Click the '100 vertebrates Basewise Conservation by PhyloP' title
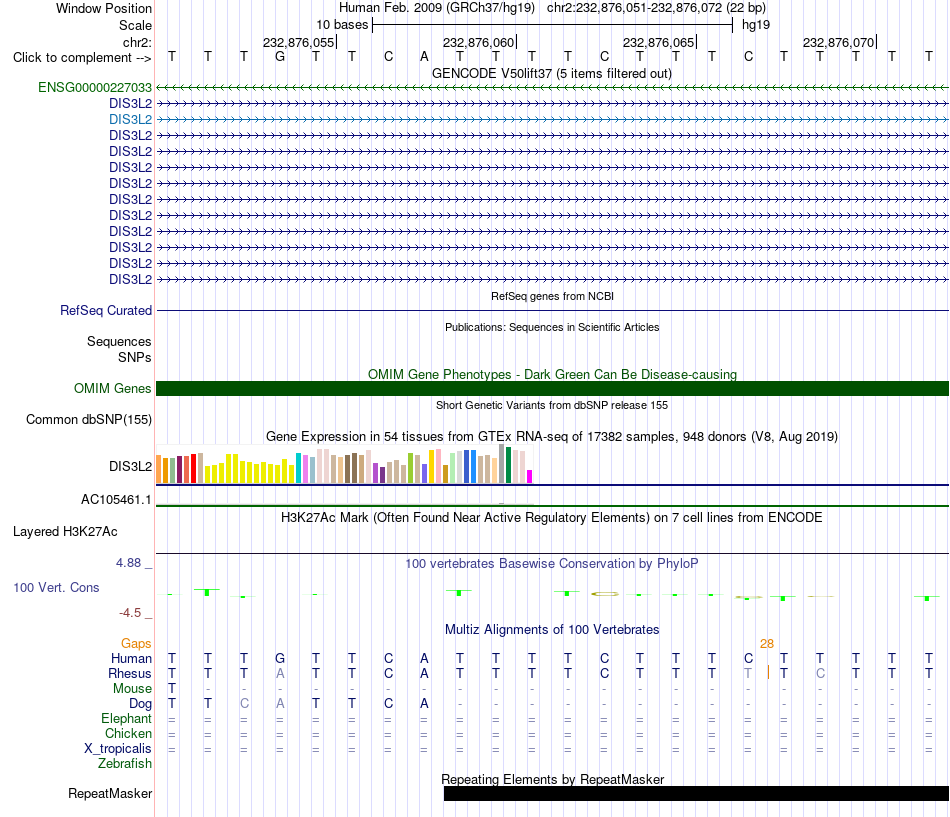The width and height of the screenshot is (950, 817). 551,564
